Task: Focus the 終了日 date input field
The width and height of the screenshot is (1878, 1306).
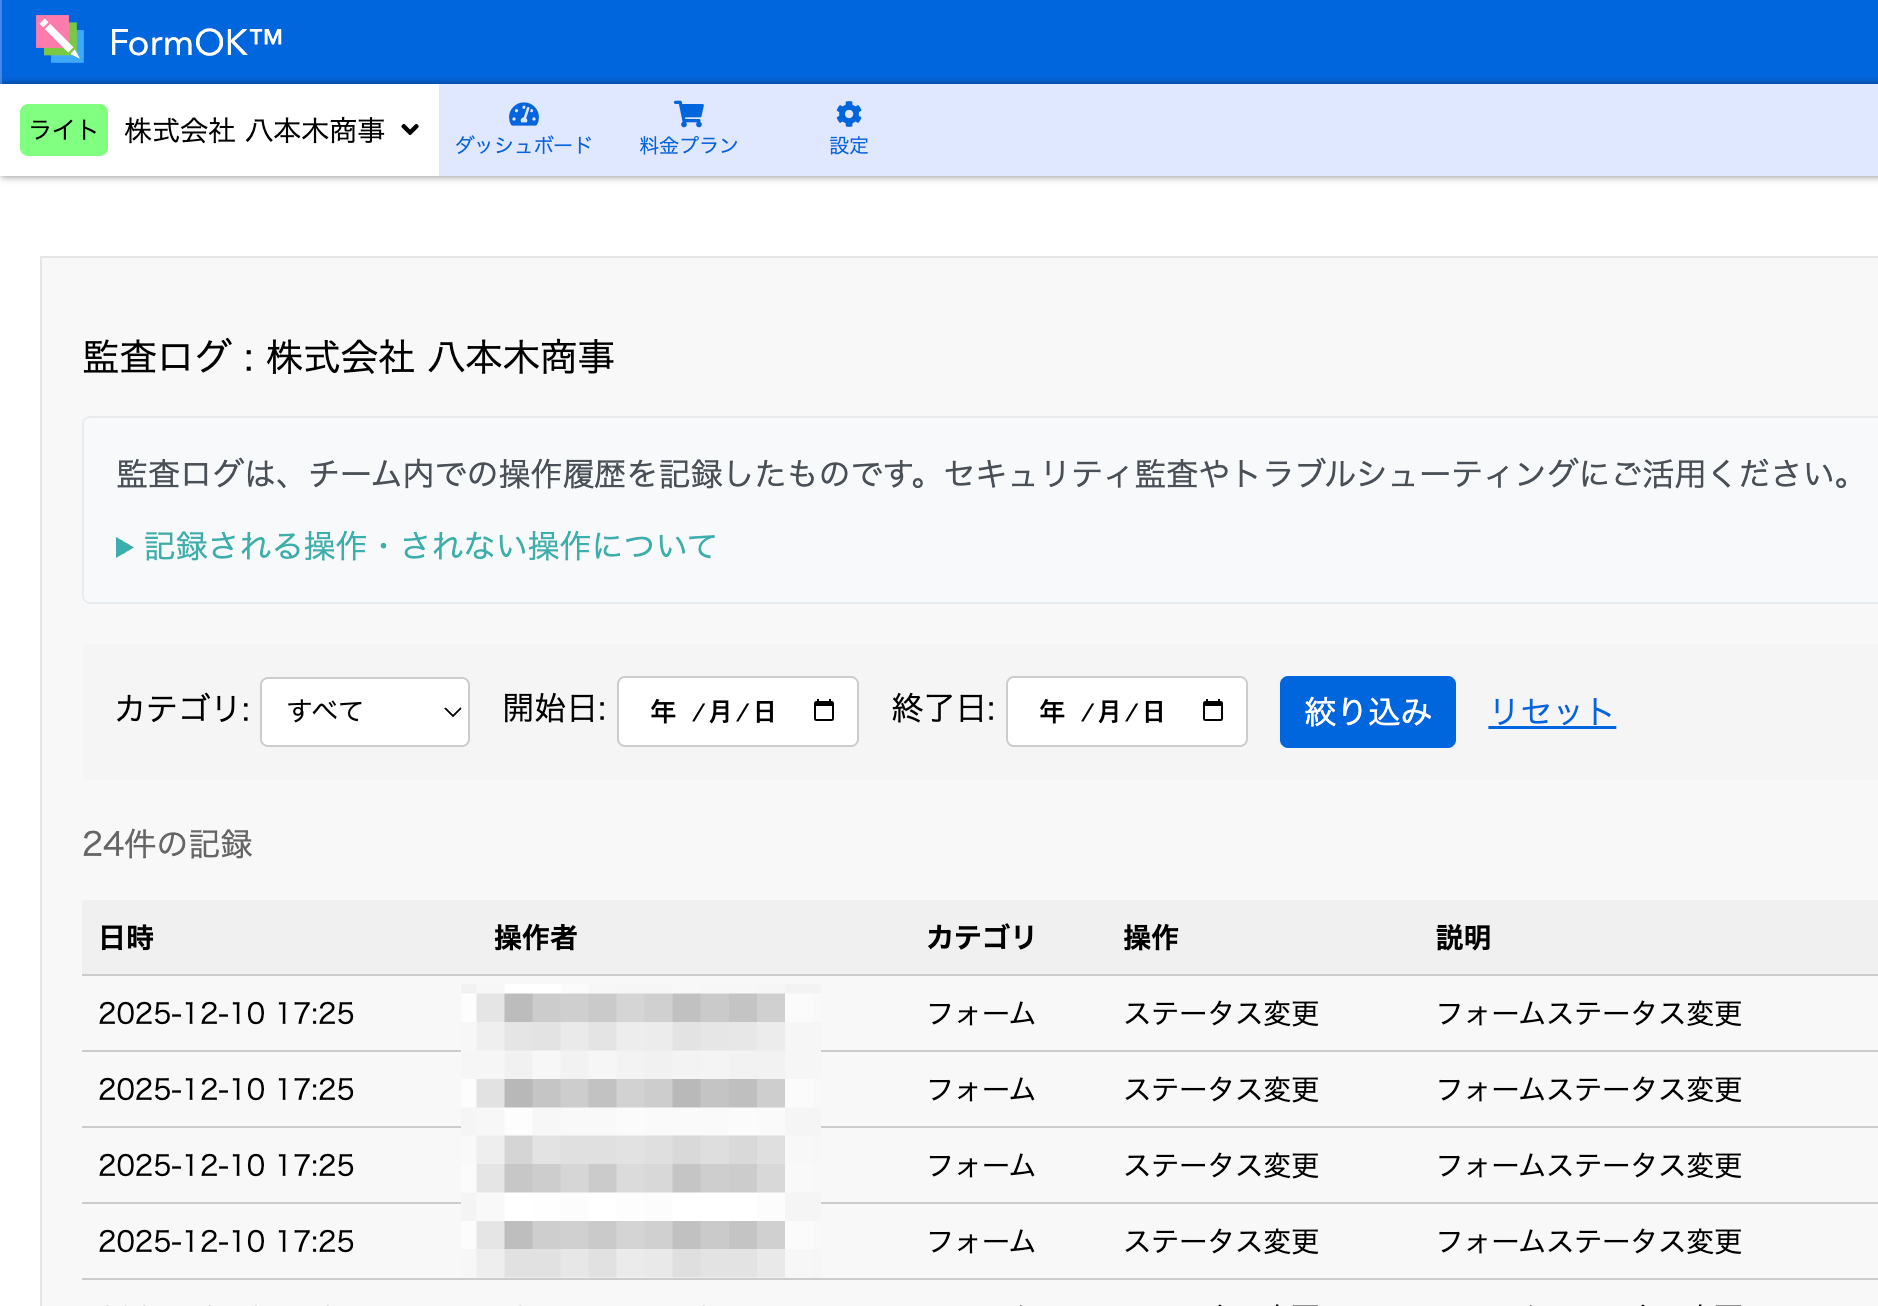Action: [1101, 712]
